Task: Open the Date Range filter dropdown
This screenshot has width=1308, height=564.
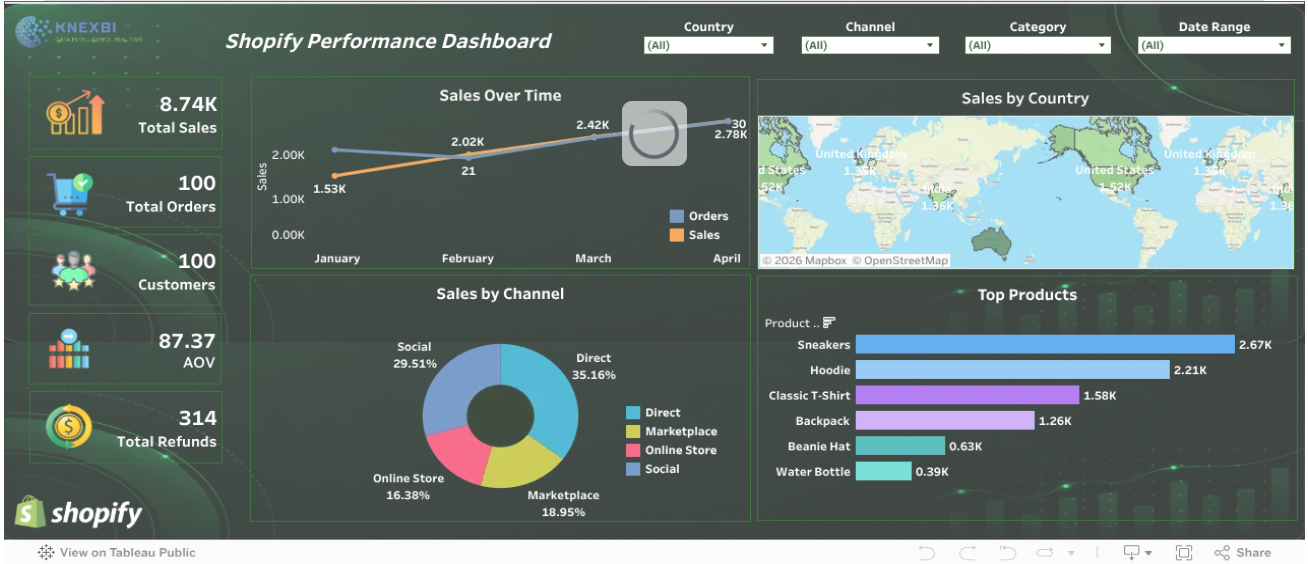Action: pos(1214,45)
